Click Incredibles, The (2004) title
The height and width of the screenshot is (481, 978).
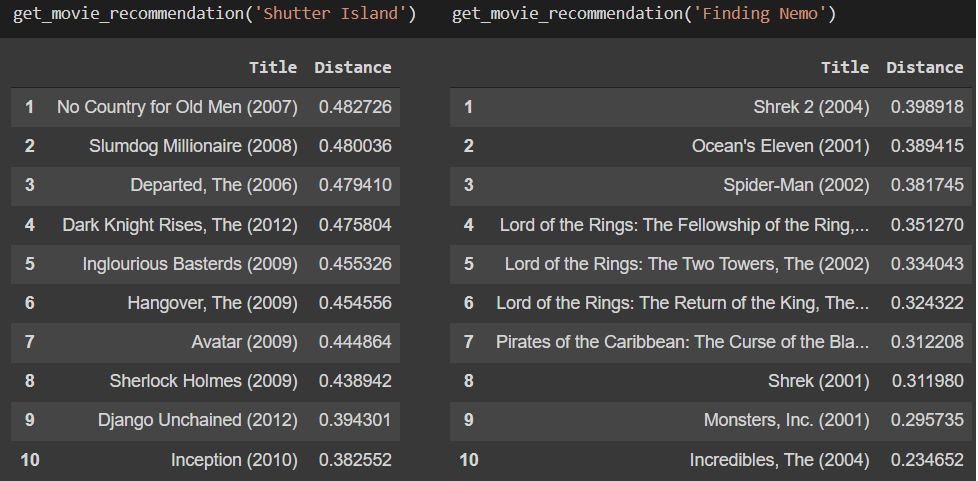(x=780, y=460)
